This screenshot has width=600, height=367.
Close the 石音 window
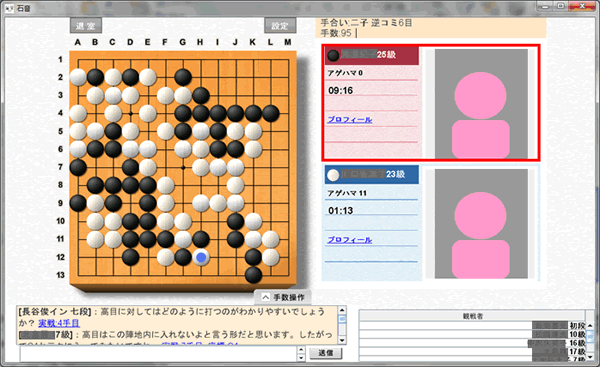pyautogui.click(x=582, y=6)
